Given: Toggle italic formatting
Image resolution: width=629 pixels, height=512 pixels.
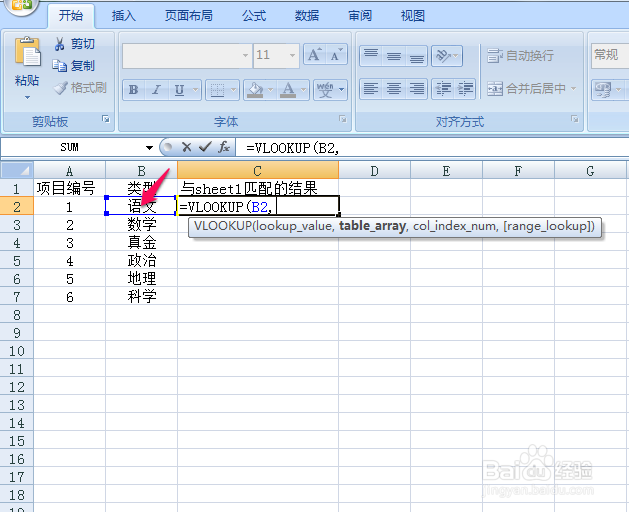Looking at the screenshot, I should (156, 89).
